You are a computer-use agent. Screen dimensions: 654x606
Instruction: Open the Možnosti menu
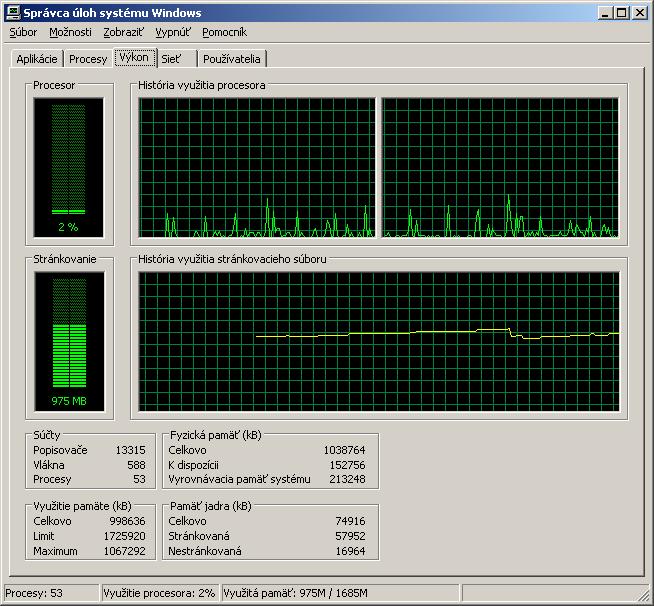tap(70, 32)
